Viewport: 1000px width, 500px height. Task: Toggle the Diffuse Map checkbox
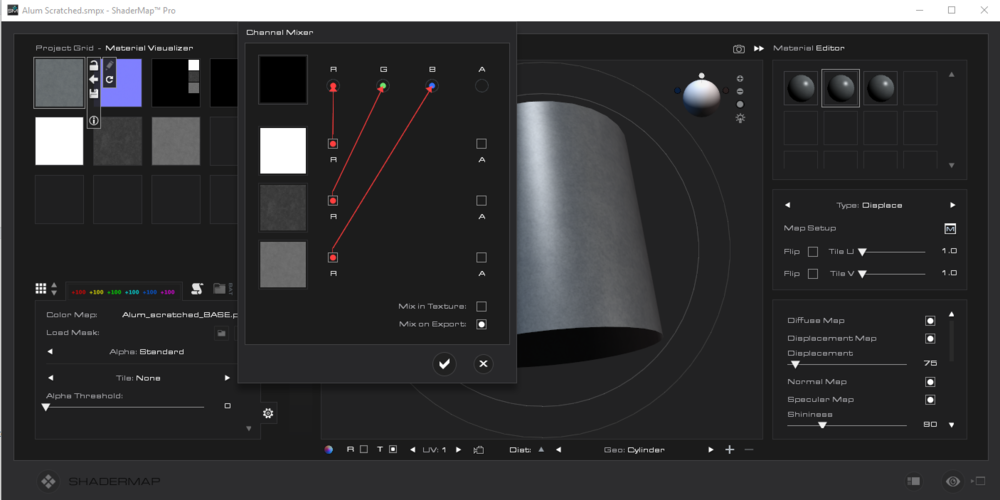(x=930, y=321)
